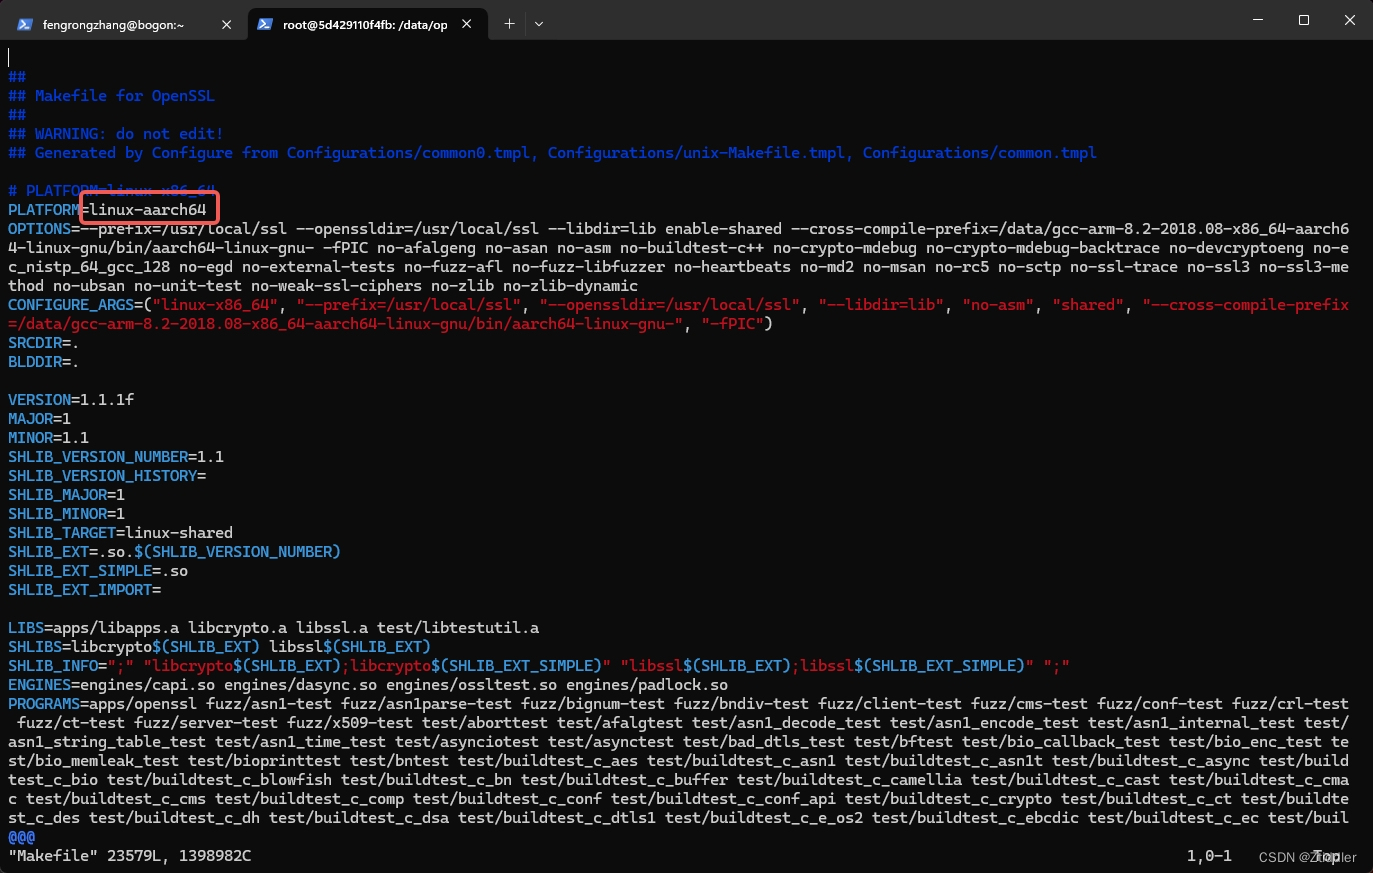Click the SHLIB_MAJOR=1 line

(66, 495)
